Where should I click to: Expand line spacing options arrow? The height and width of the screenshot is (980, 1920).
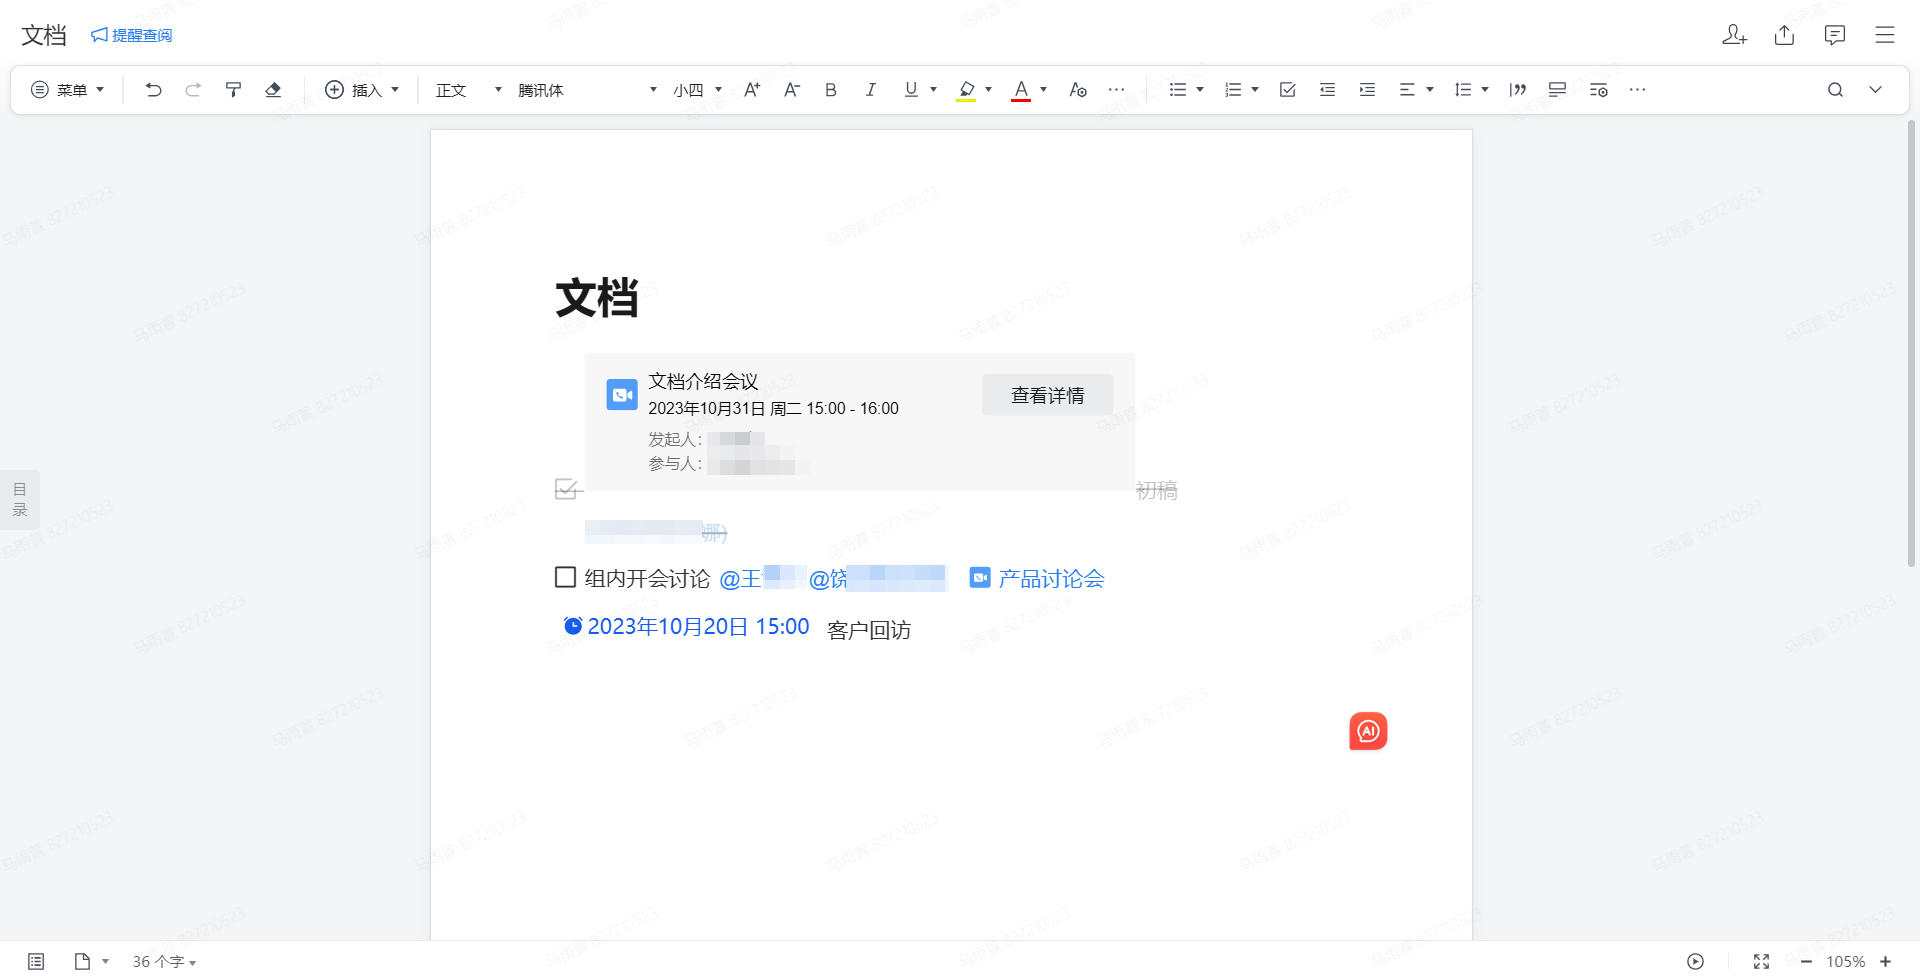(x=1485, y=90)
